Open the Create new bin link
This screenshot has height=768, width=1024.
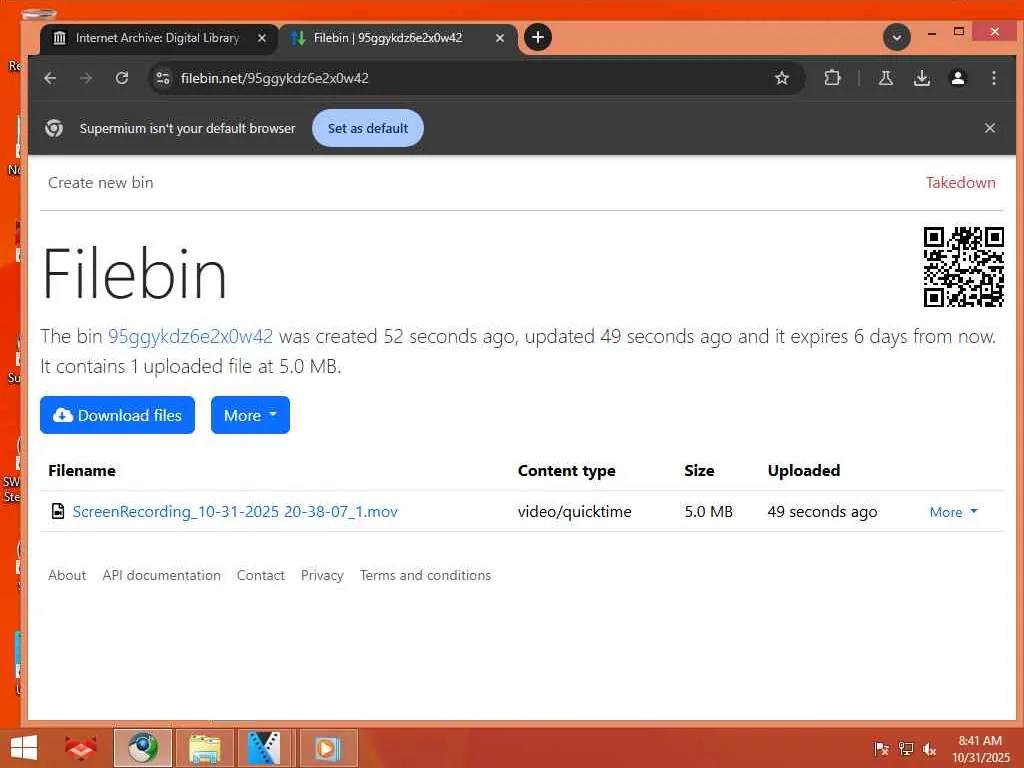101,183
